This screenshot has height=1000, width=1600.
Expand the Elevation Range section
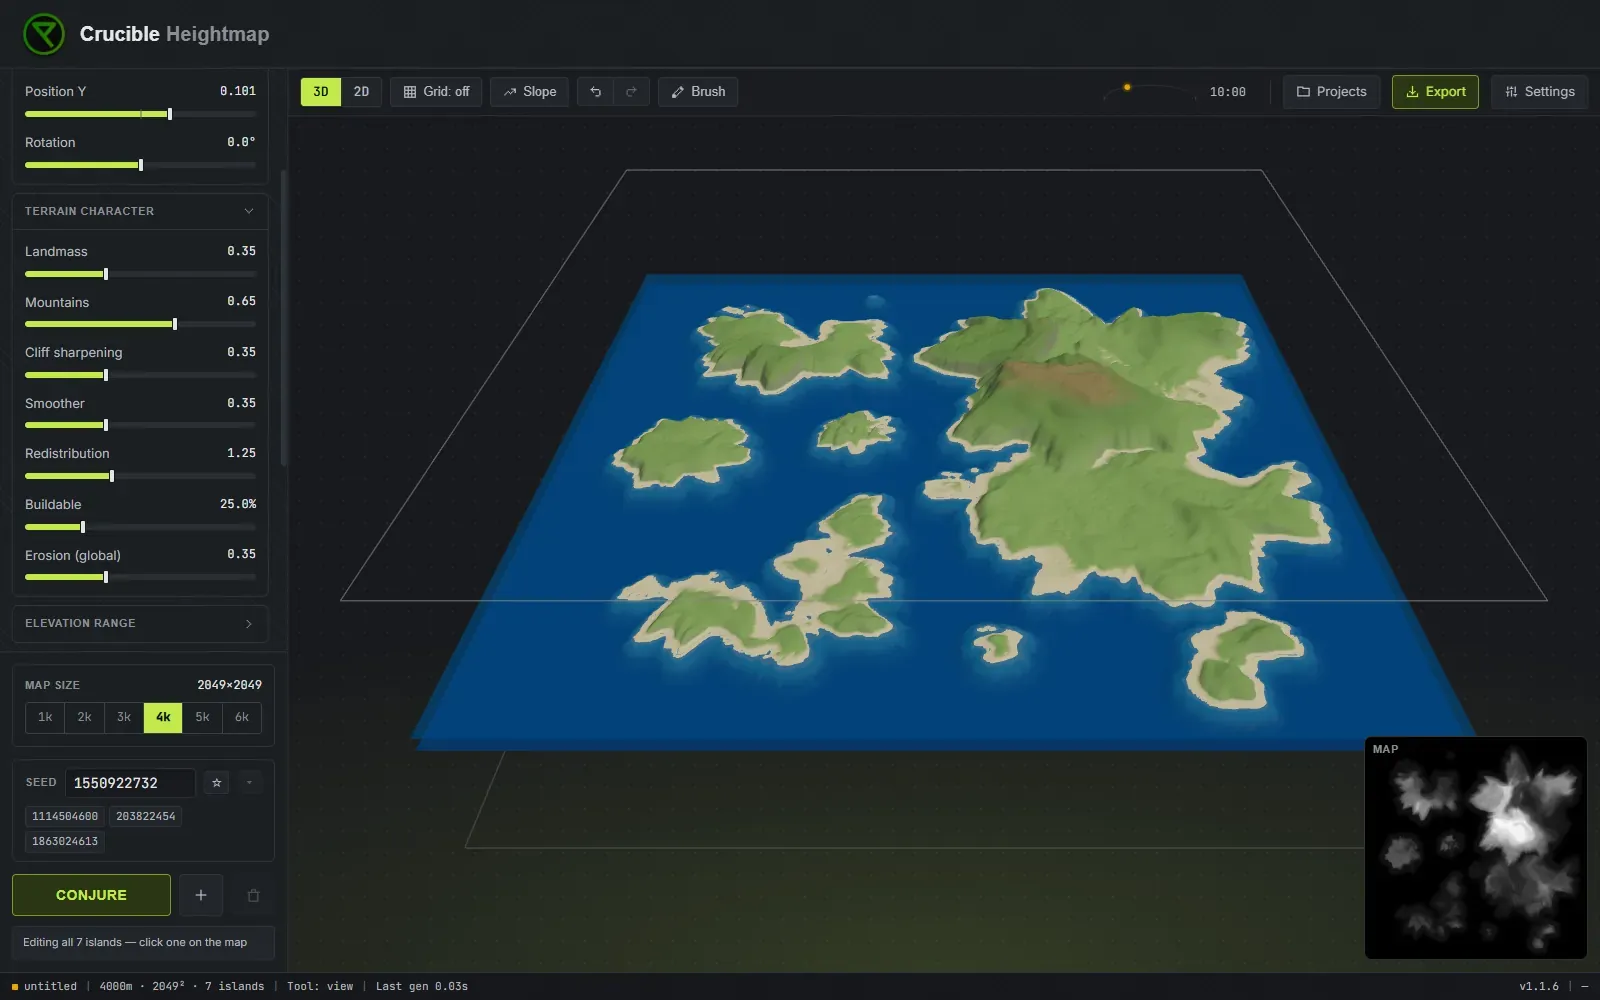140,623
